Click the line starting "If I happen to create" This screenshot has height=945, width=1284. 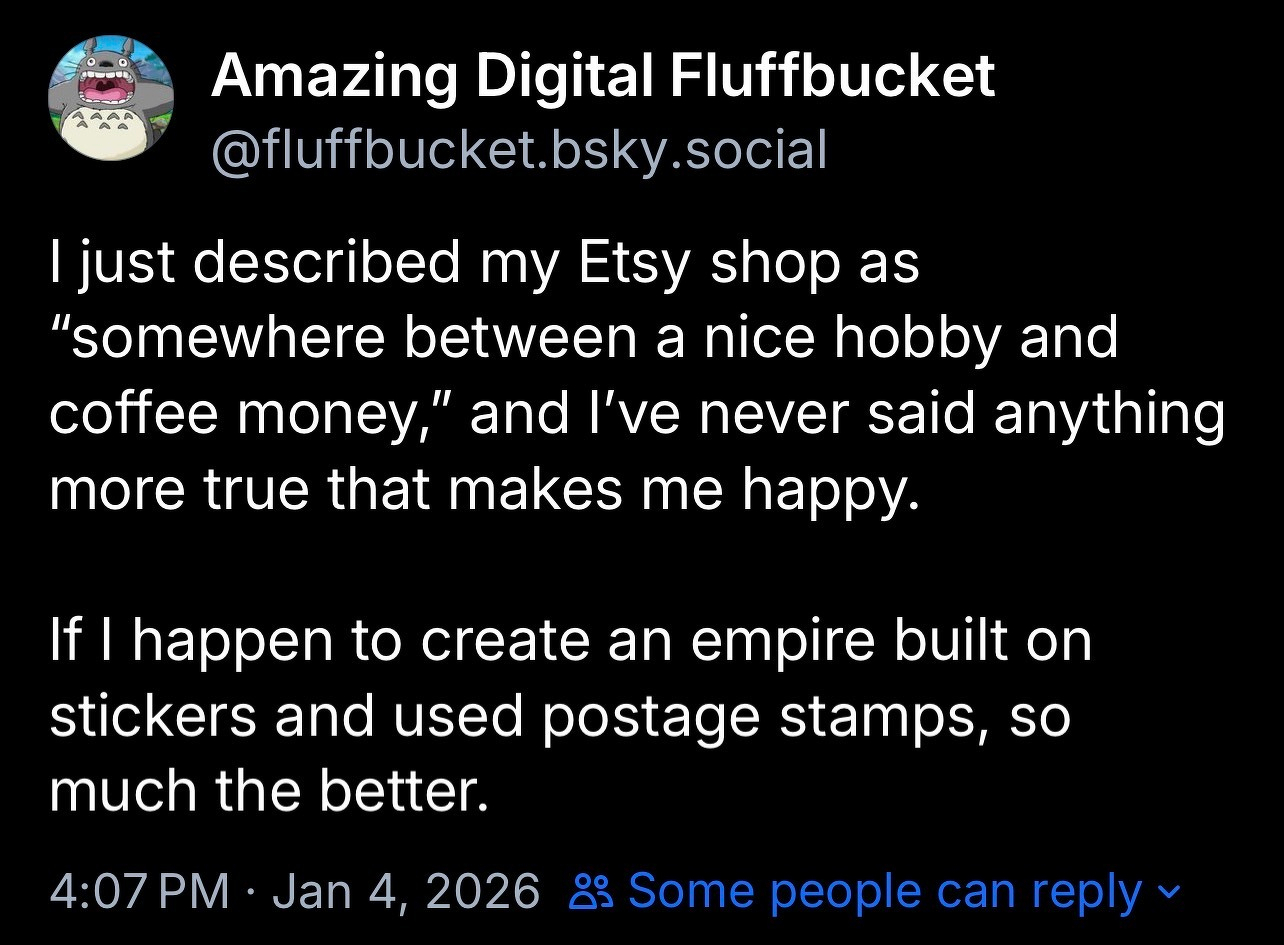click(x=570, y=640)
